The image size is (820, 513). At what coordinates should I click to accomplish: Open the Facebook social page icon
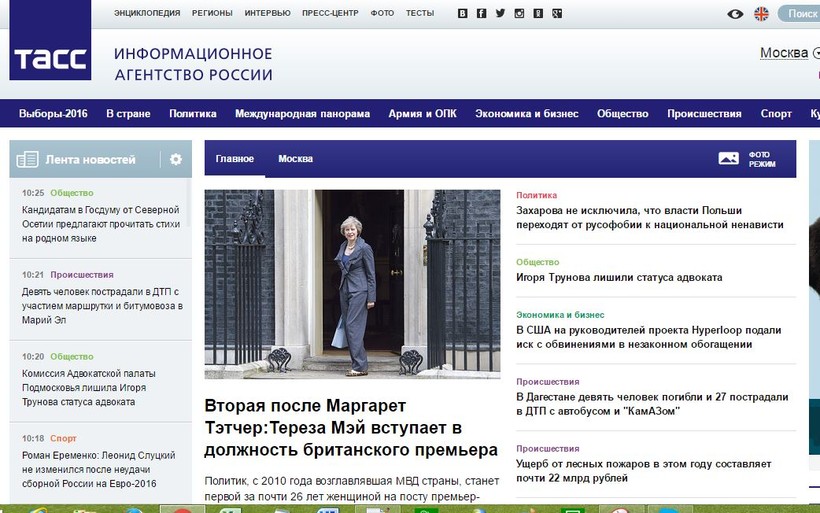(x=481, y=13)
